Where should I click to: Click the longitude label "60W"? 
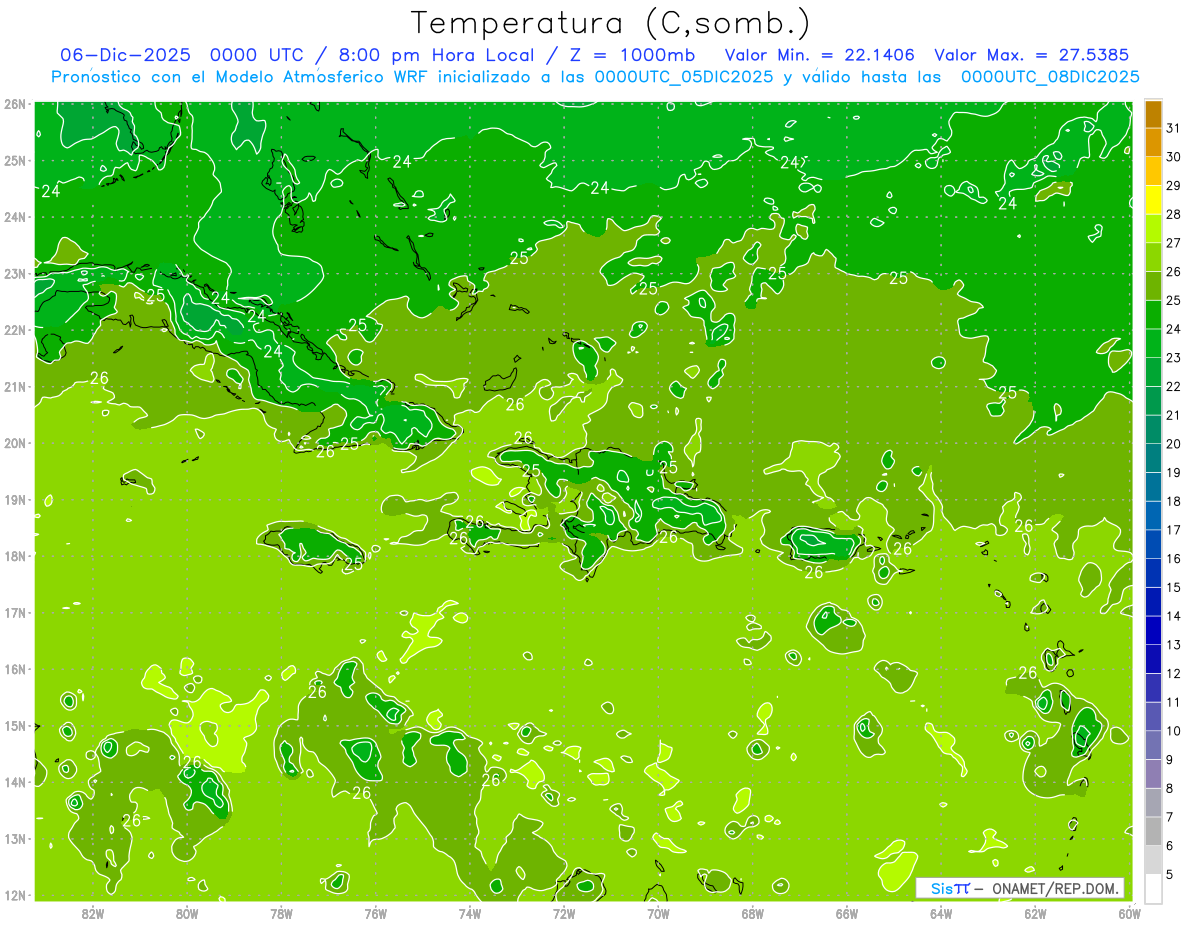click(x=1129, y=914)
